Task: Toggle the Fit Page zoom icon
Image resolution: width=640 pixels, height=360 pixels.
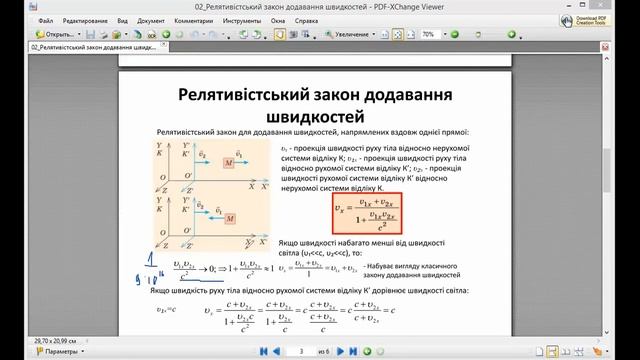Action: 398,35
